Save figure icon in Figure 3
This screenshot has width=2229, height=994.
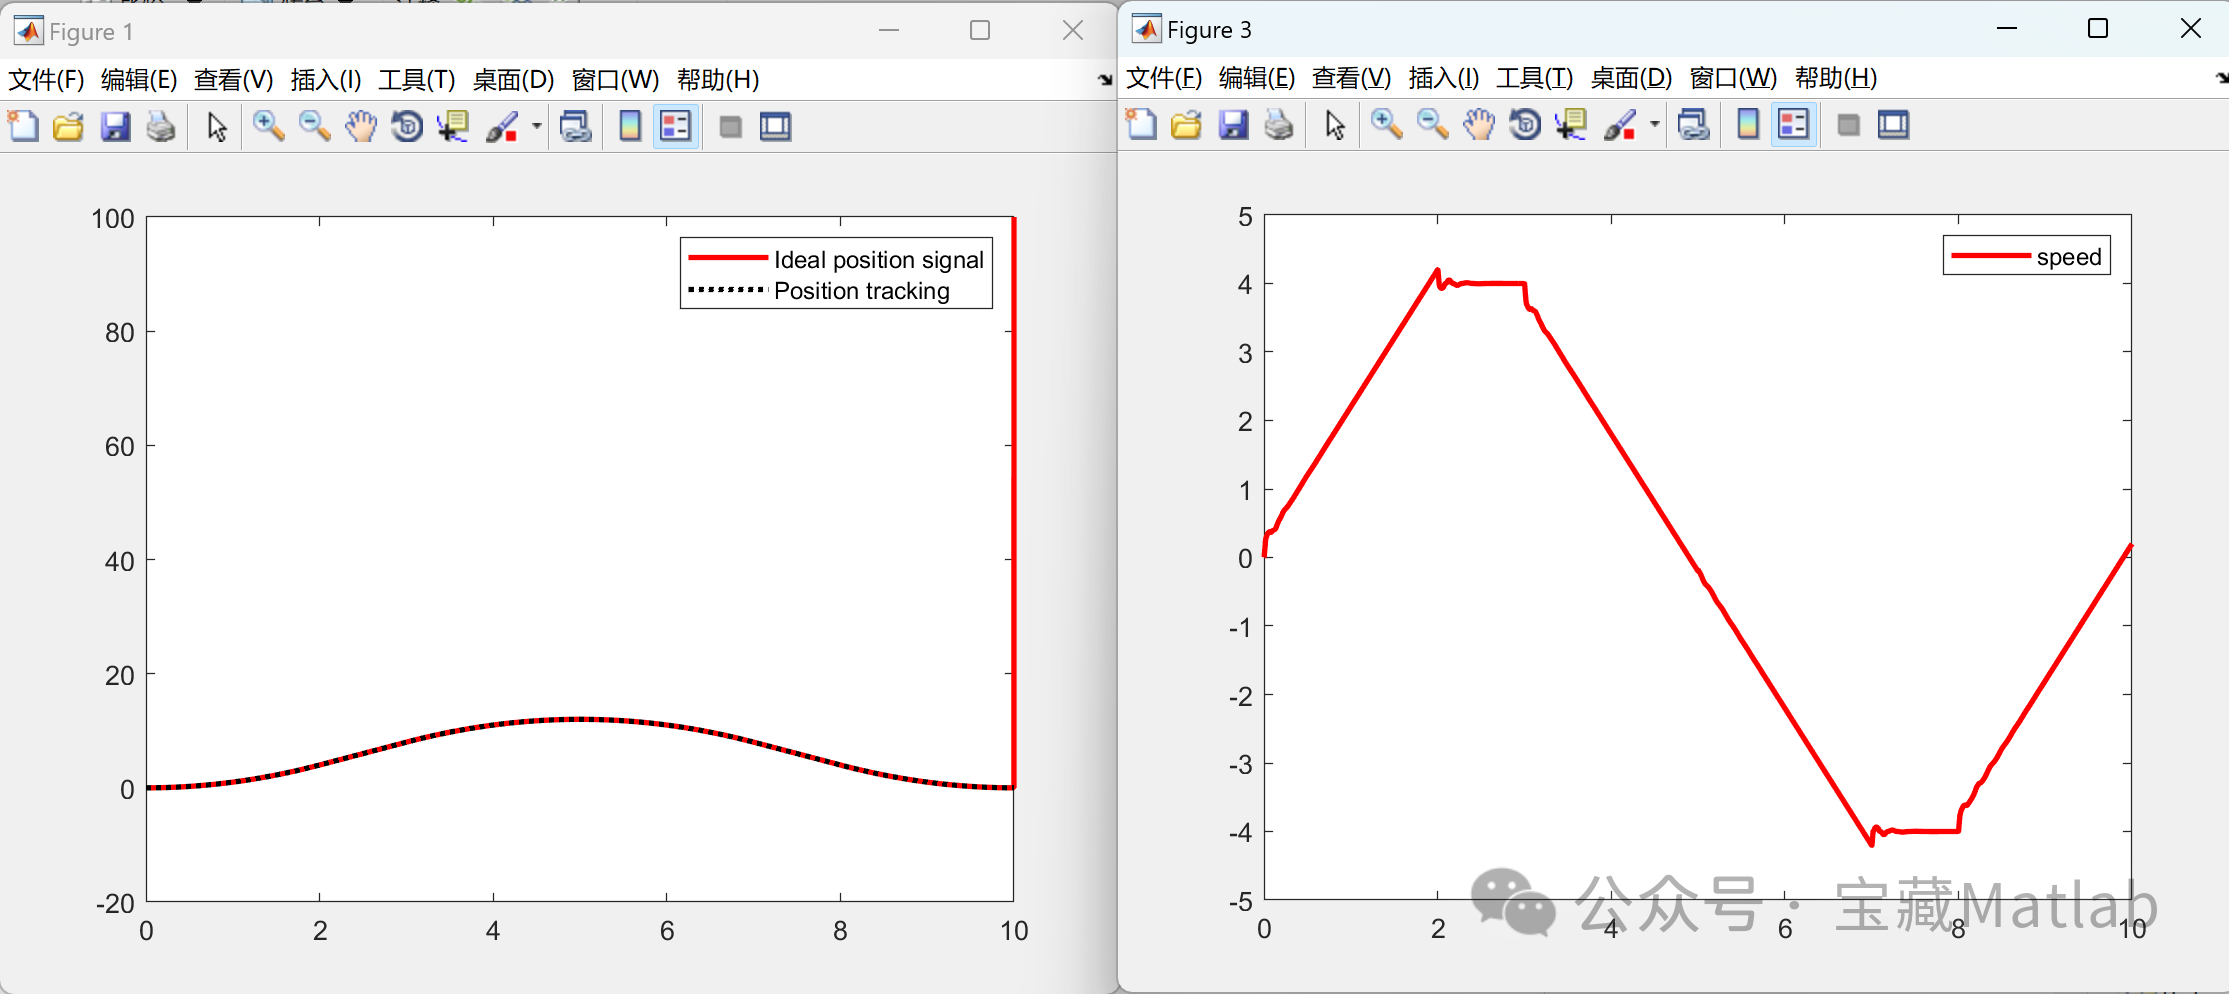tap(1233, 124)
